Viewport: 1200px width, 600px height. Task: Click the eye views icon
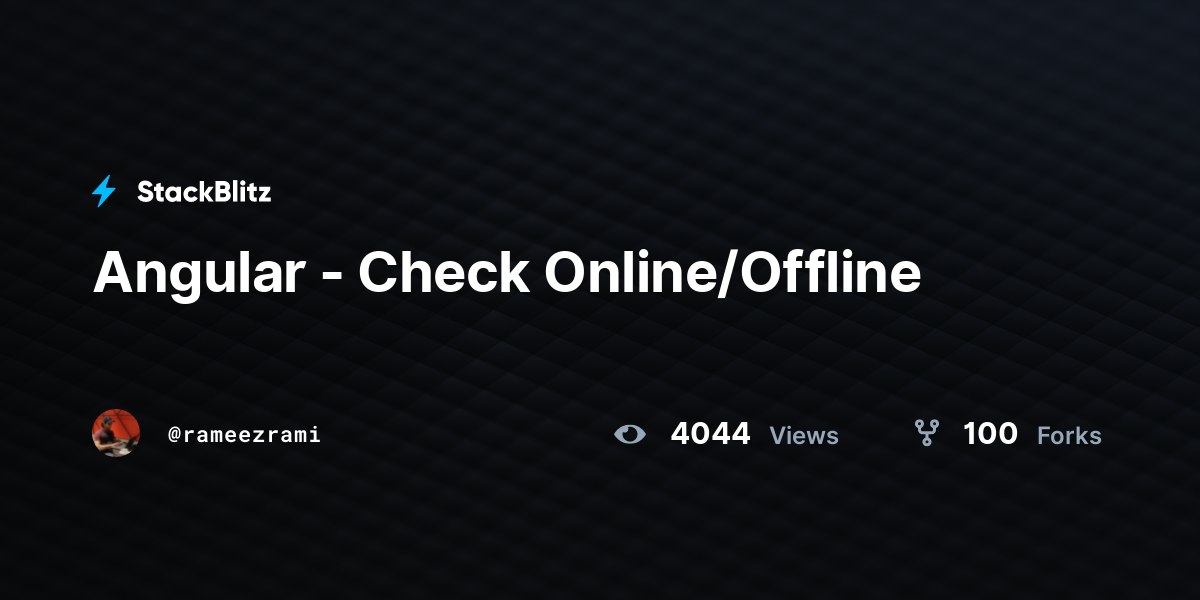point(630,434)
